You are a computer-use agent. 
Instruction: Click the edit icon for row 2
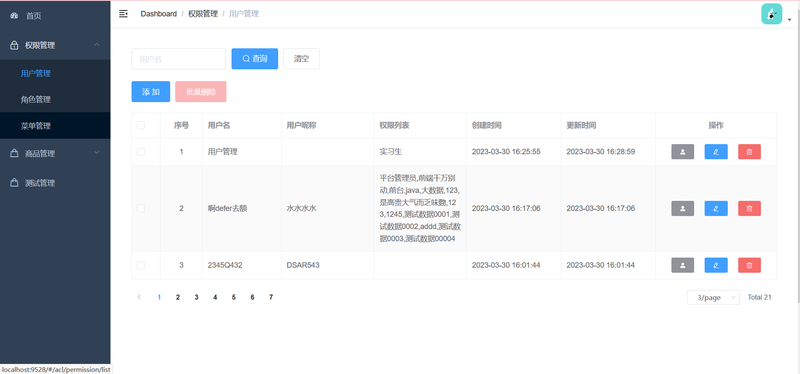(x=716, y=208)
